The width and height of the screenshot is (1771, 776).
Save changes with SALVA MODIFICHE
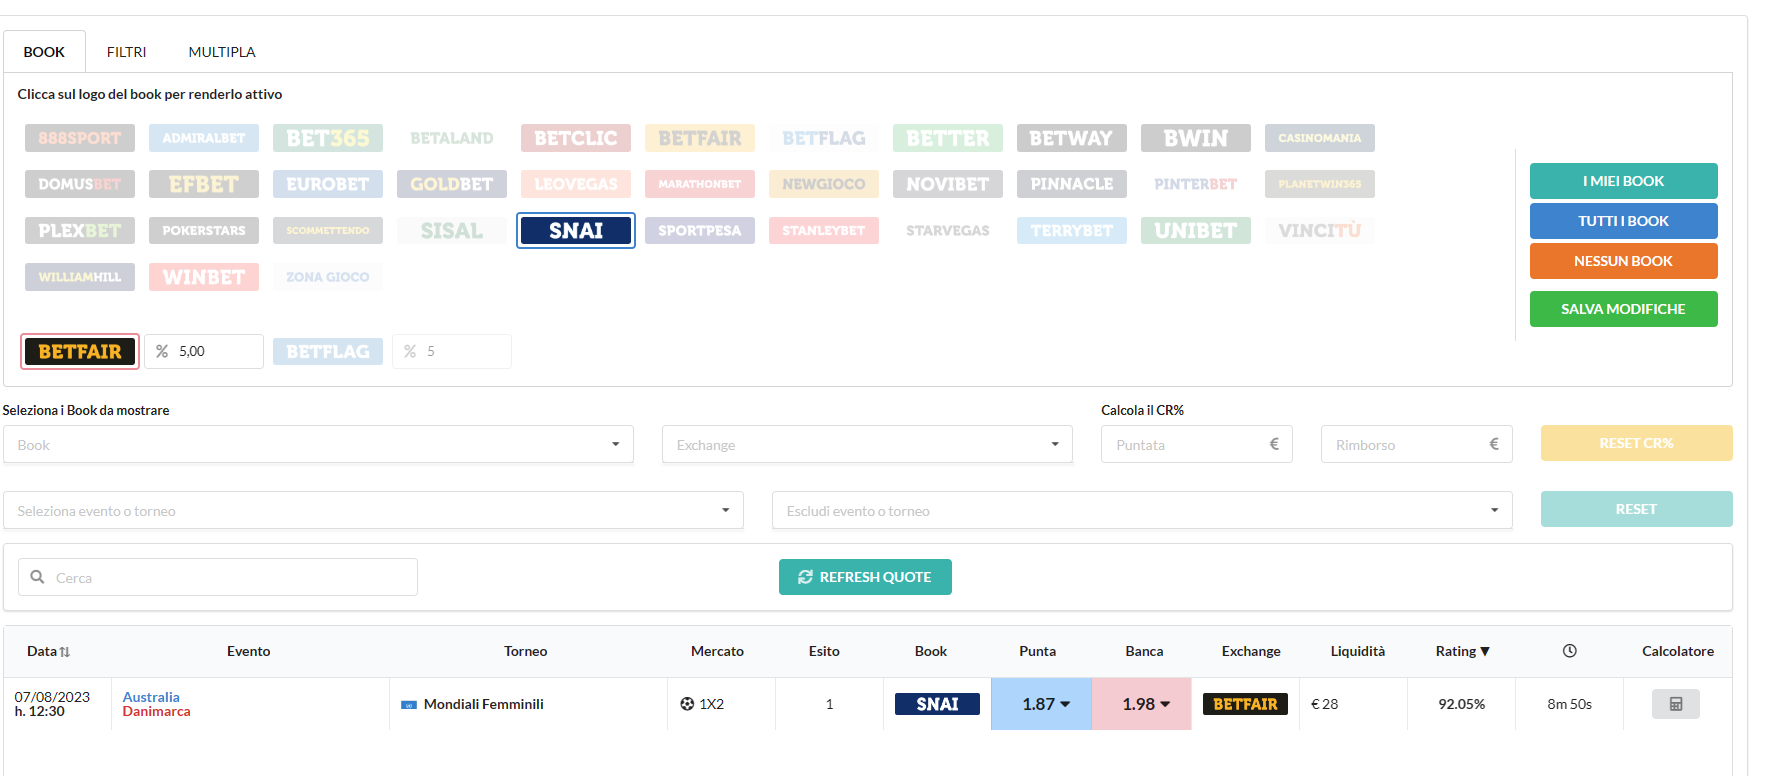(x=1624, y=309)
